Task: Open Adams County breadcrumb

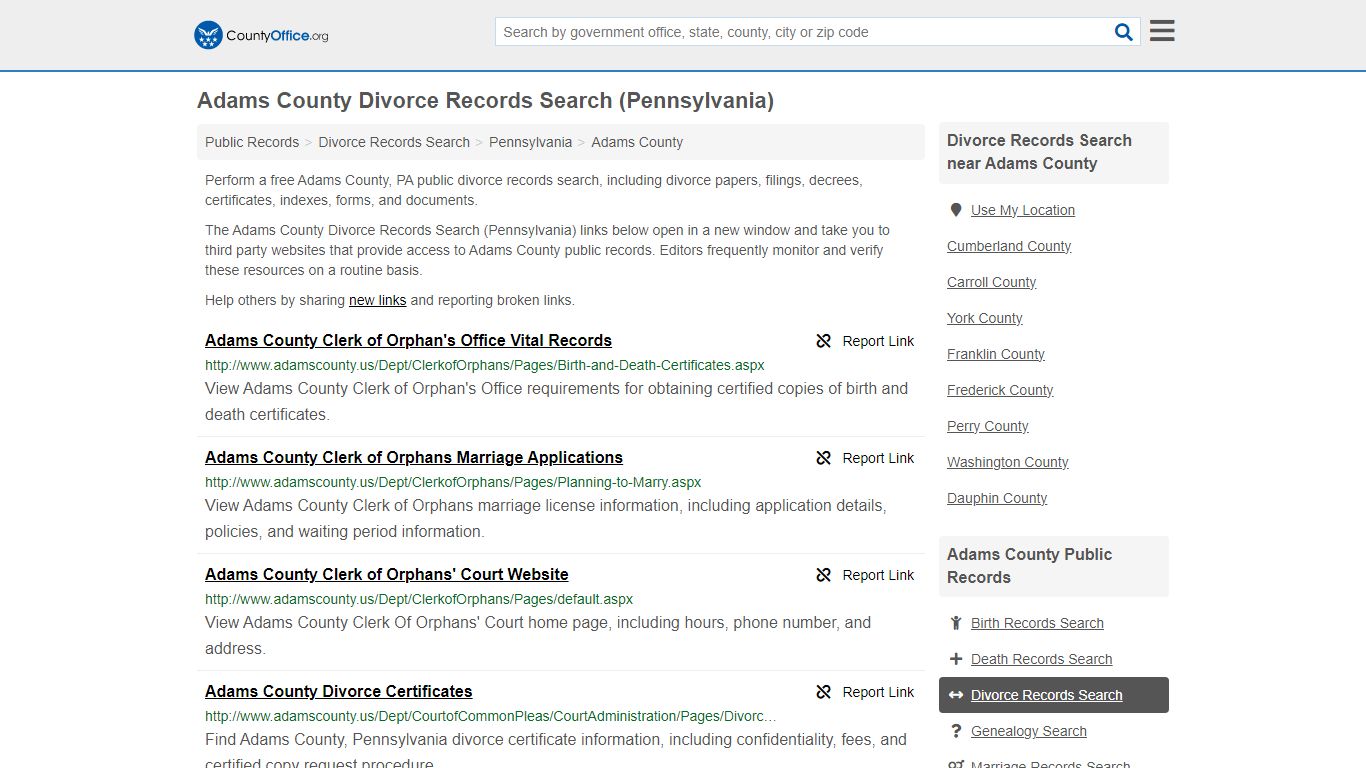Action: coord(637,142)
